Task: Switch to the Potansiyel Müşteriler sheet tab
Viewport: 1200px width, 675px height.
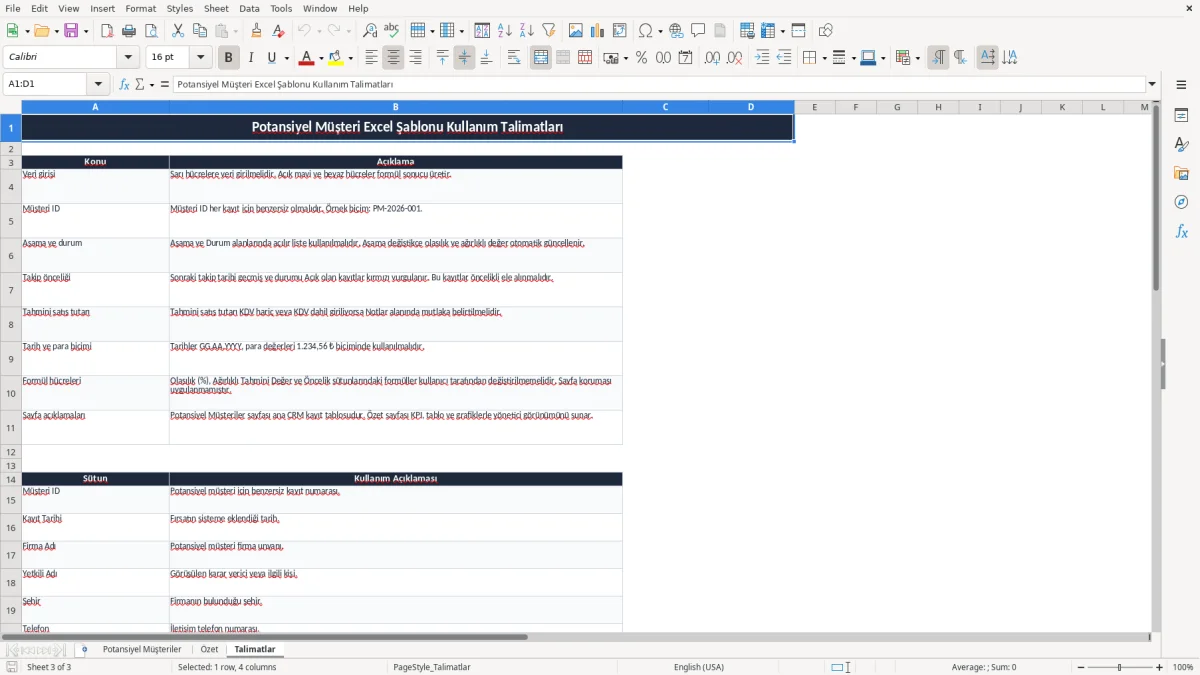Action: click(x=142, y=649)
